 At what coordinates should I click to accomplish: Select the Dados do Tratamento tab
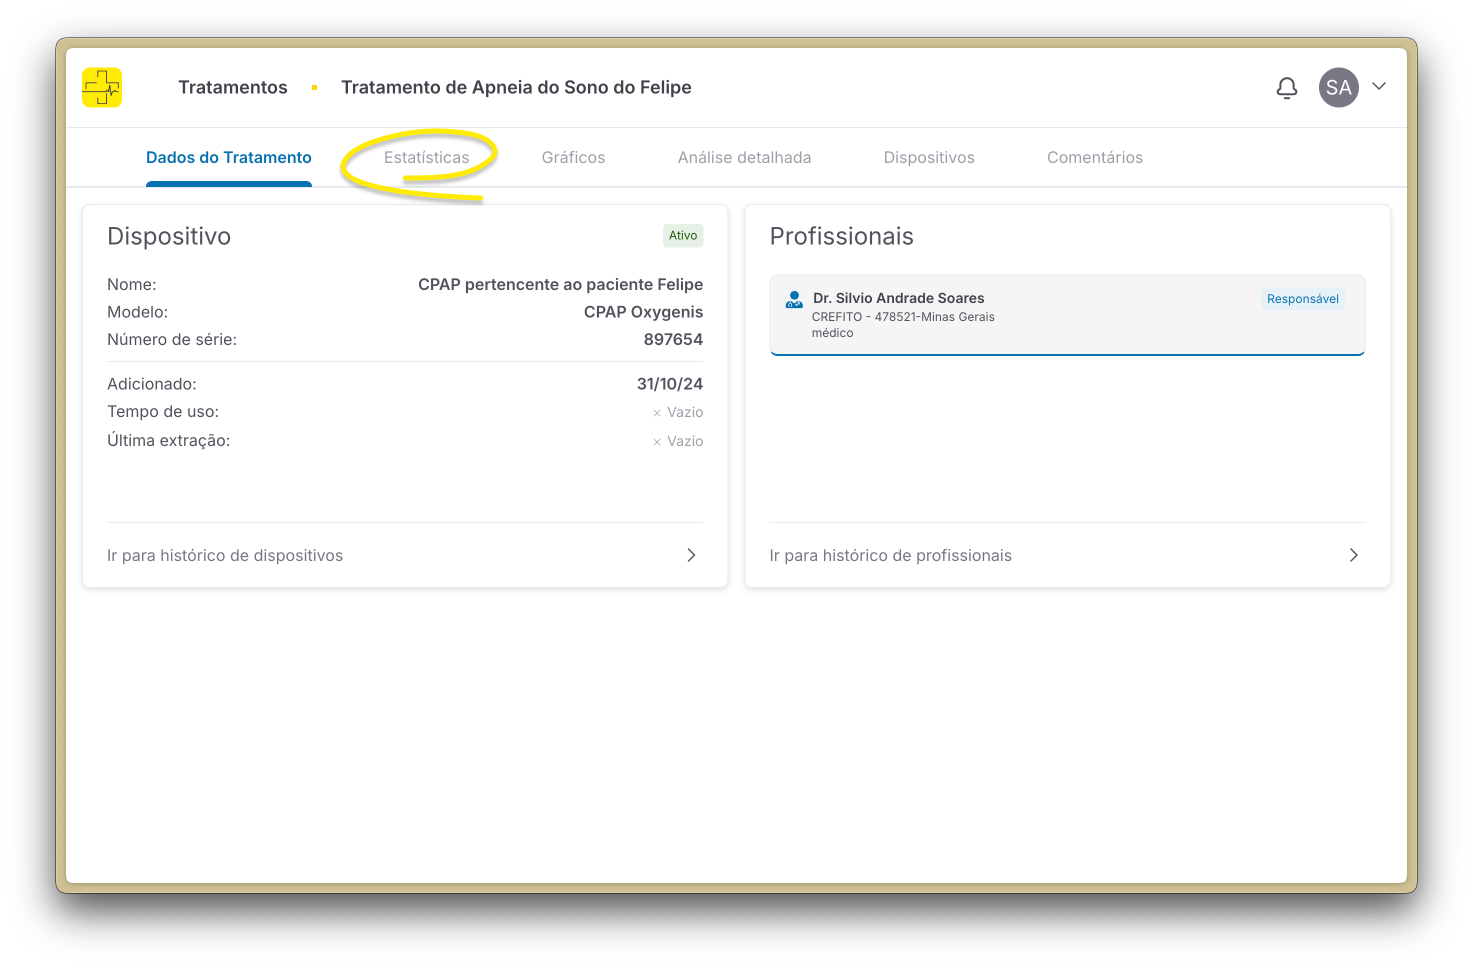click(x=229, y=158)
